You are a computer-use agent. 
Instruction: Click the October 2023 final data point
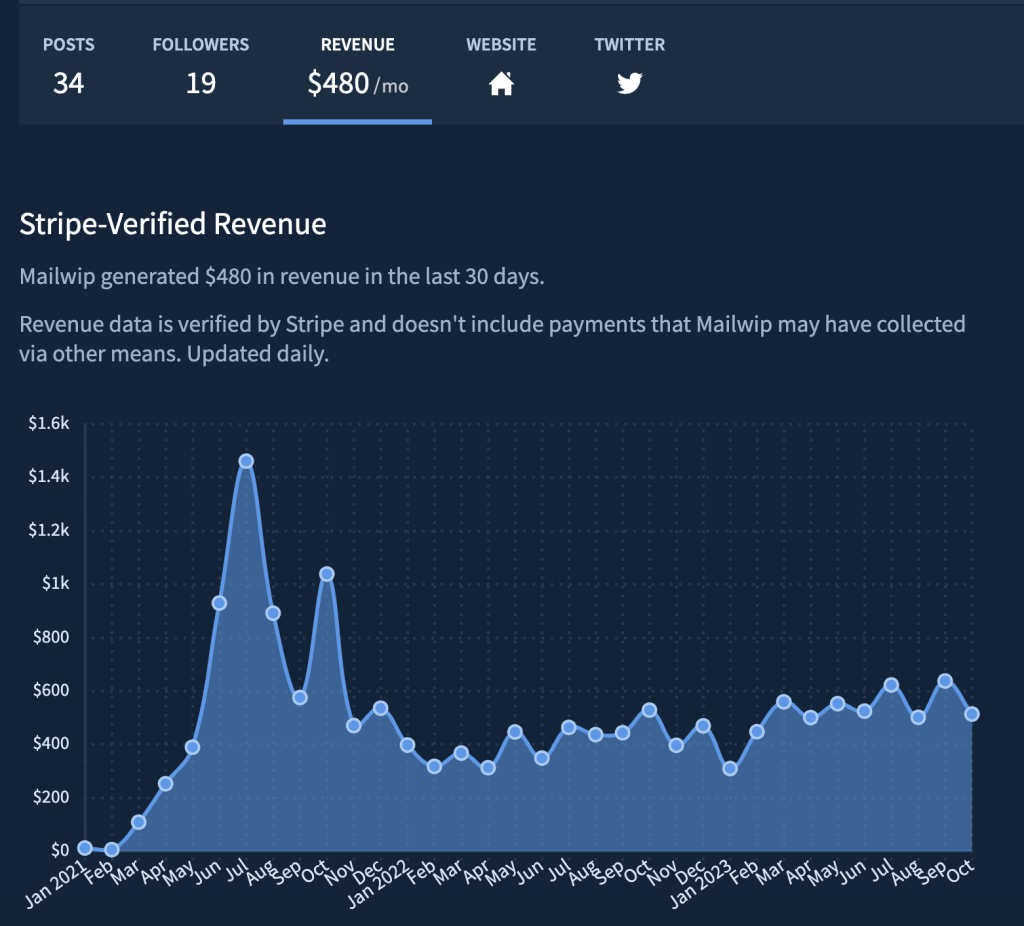pos(971,714)
